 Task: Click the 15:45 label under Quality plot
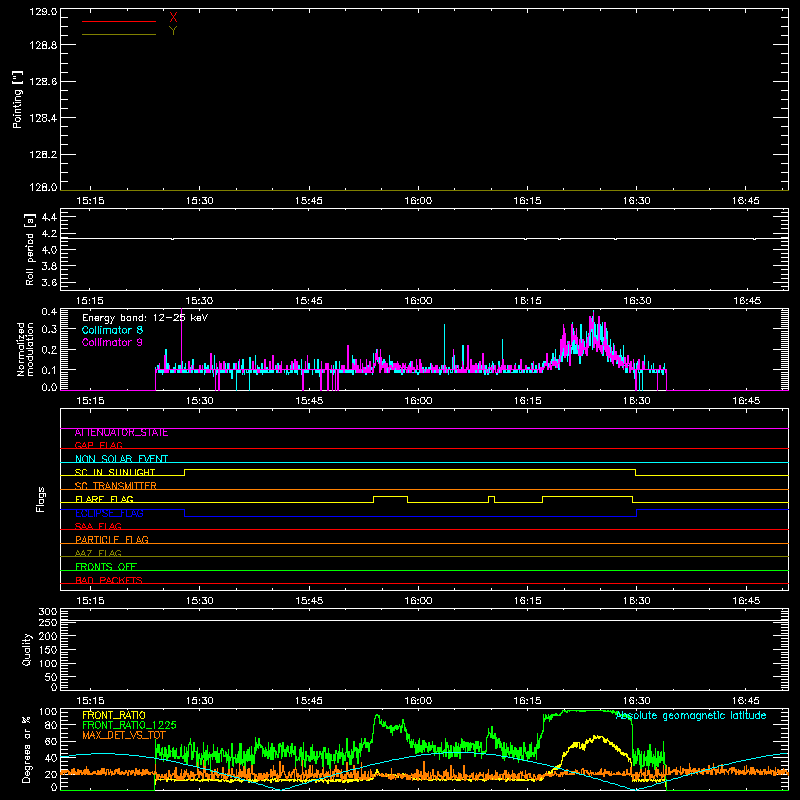(x=309, y=701)
